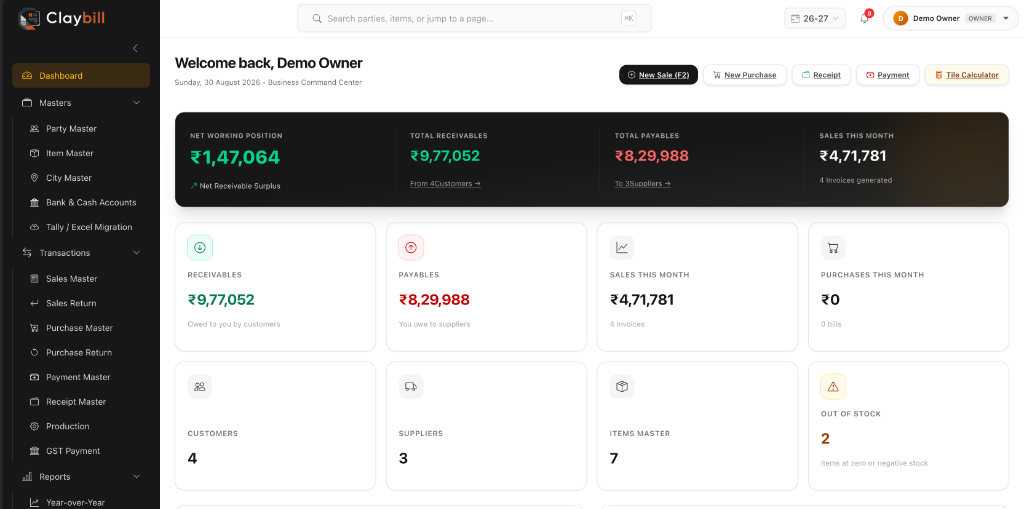Click the OWNER role badge
1024x509 pixels.
click(980, 18)
